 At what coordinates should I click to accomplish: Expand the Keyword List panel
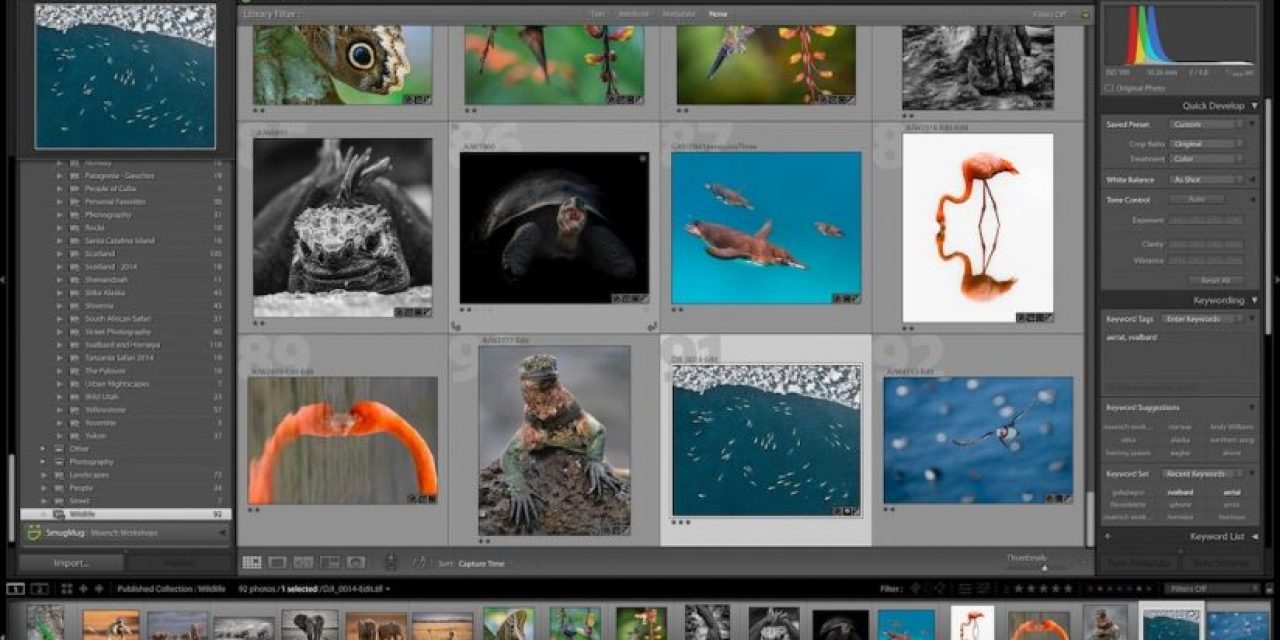pyautogui.click(x=1254, y=537)
